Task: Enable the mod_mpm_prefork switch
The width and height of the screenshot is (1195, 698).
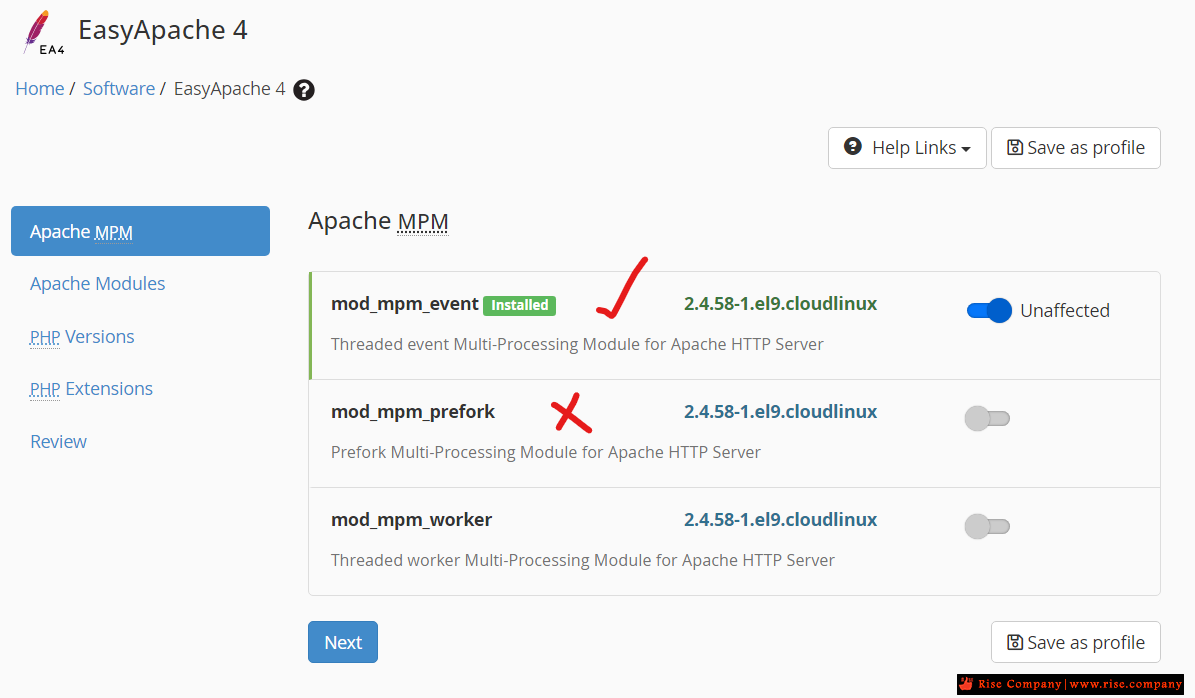Action: pyautogui.click(x=987, y=418)
